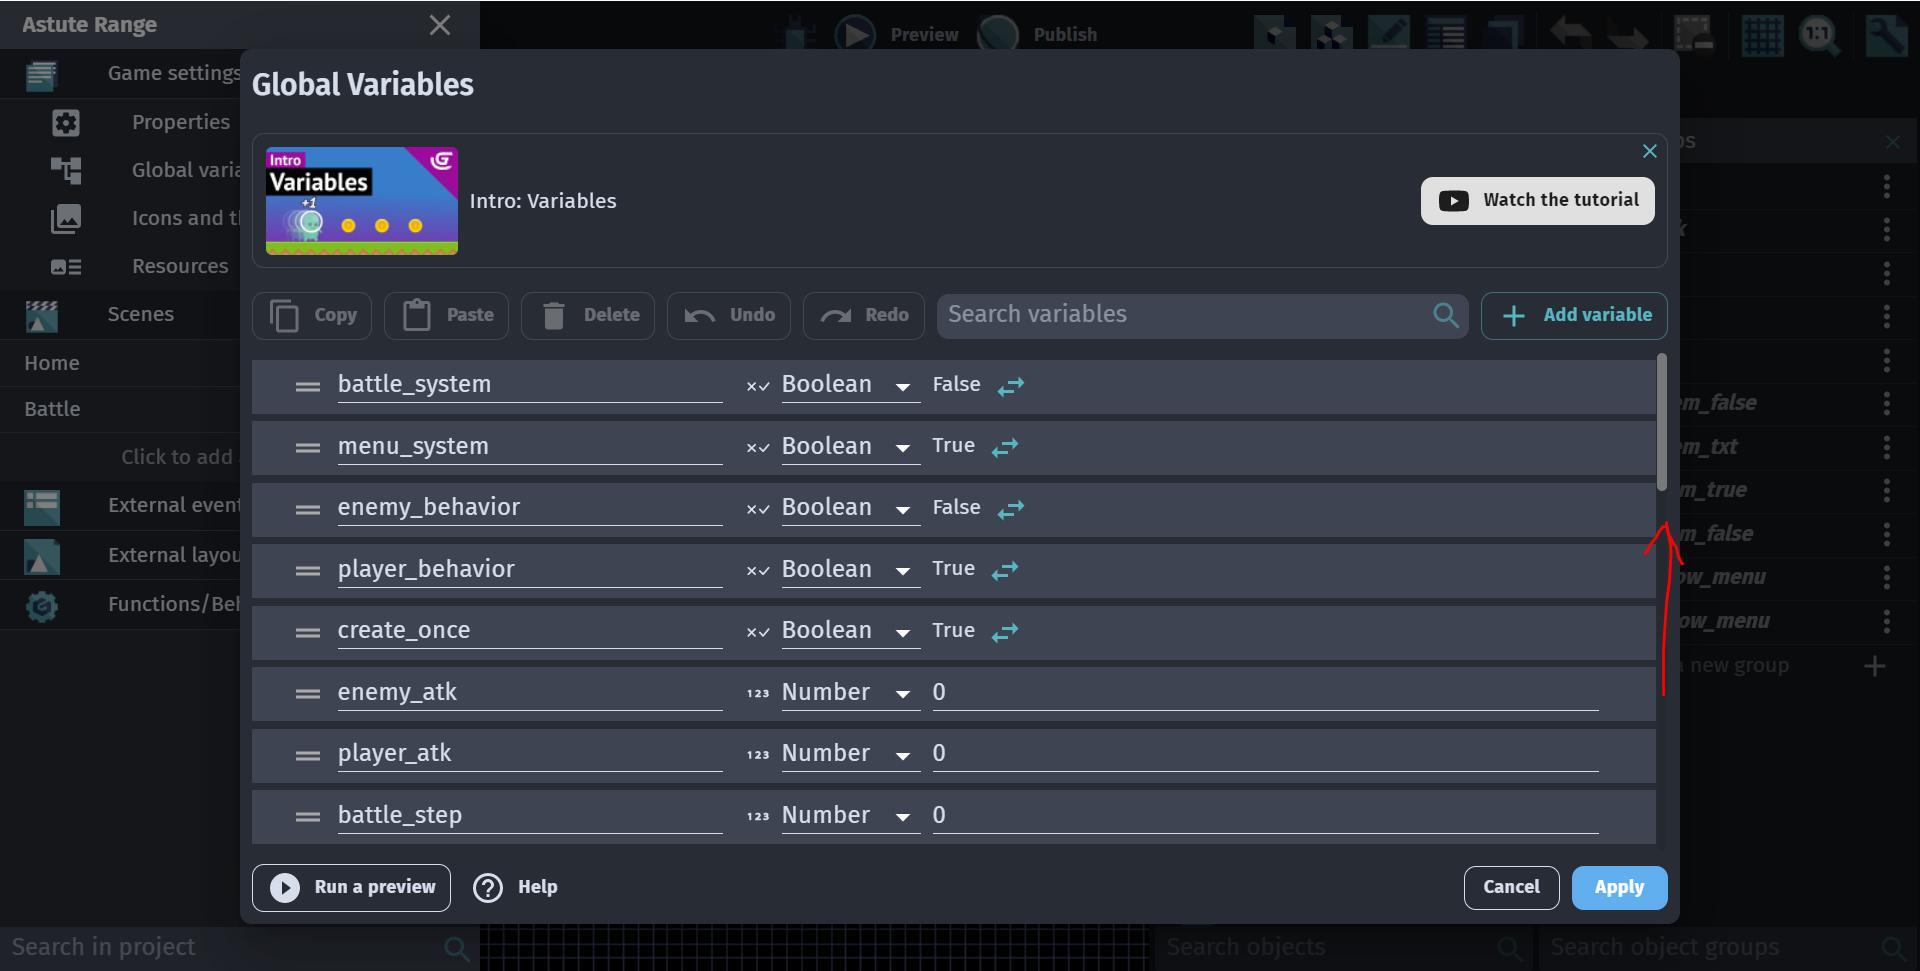
Task: Click the Undo arrow icon
Action: [700, 315]
